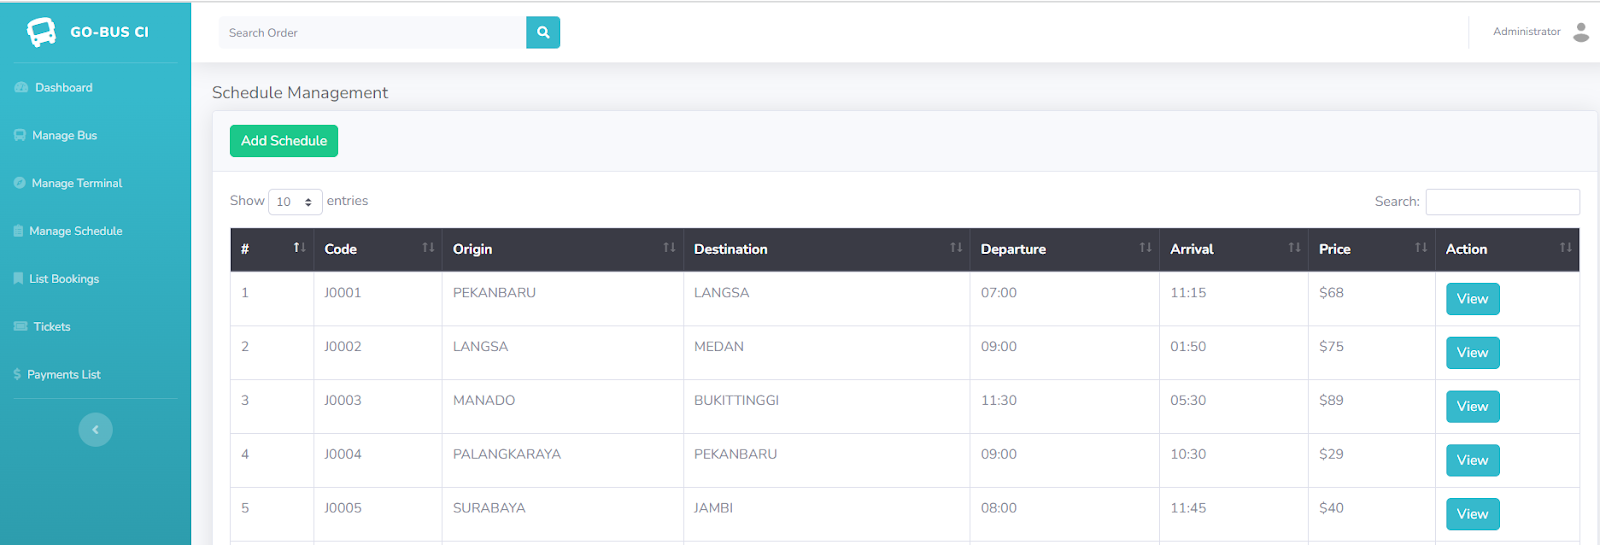View schedule J0005 details
The width and height of the screenshot is (1600, 545).
pyautogui.click(x=1472, y=515)
